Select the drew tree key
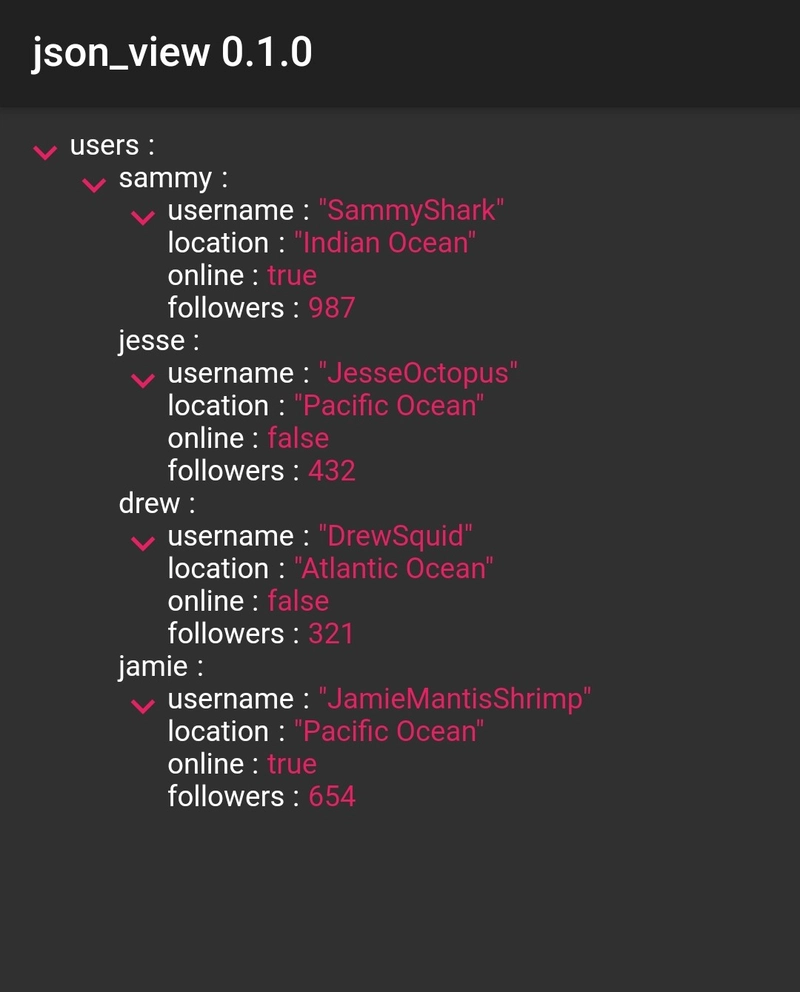Image resolution: width=800 pixels, height=992 pixels. point(149,503)
